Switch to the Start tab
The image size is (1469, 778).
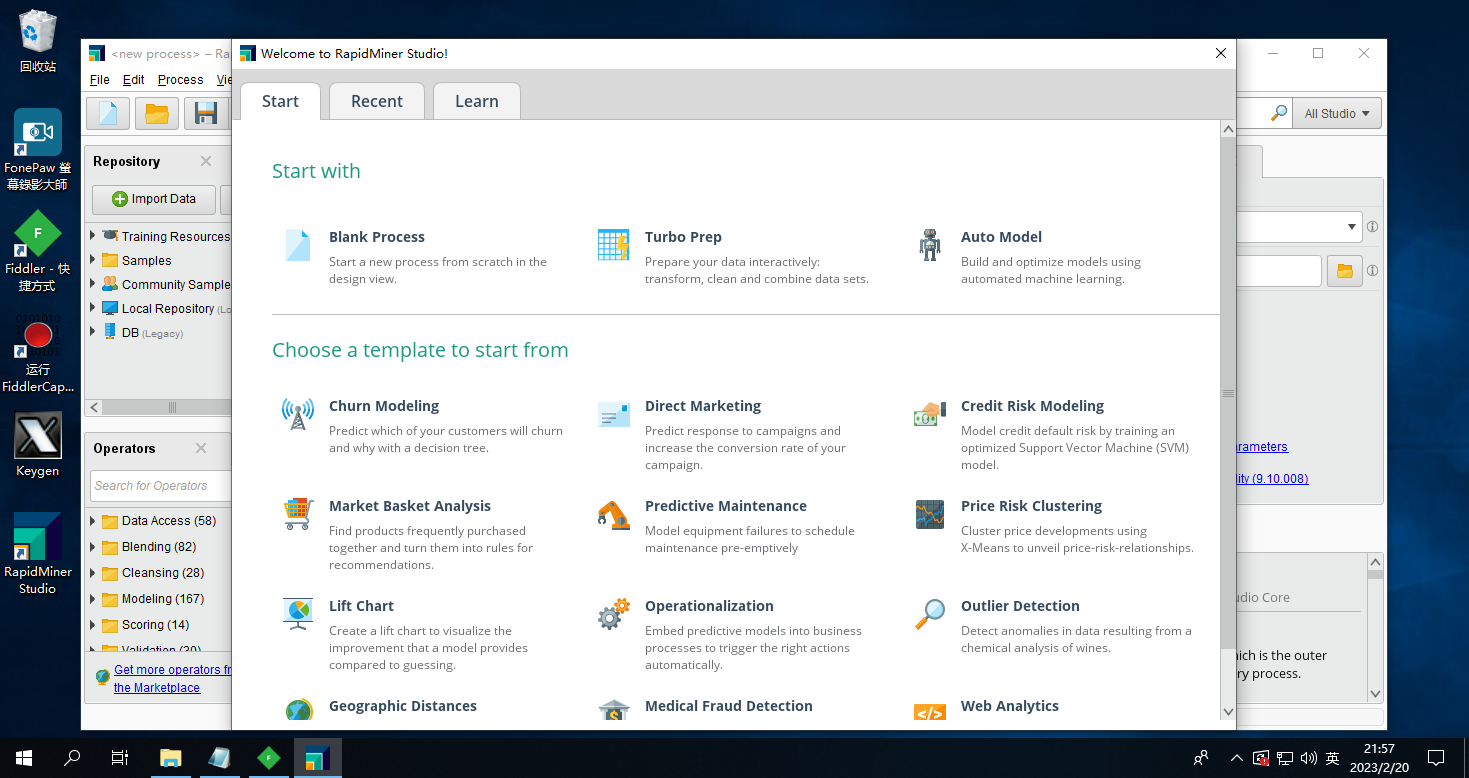coord(280,101)
